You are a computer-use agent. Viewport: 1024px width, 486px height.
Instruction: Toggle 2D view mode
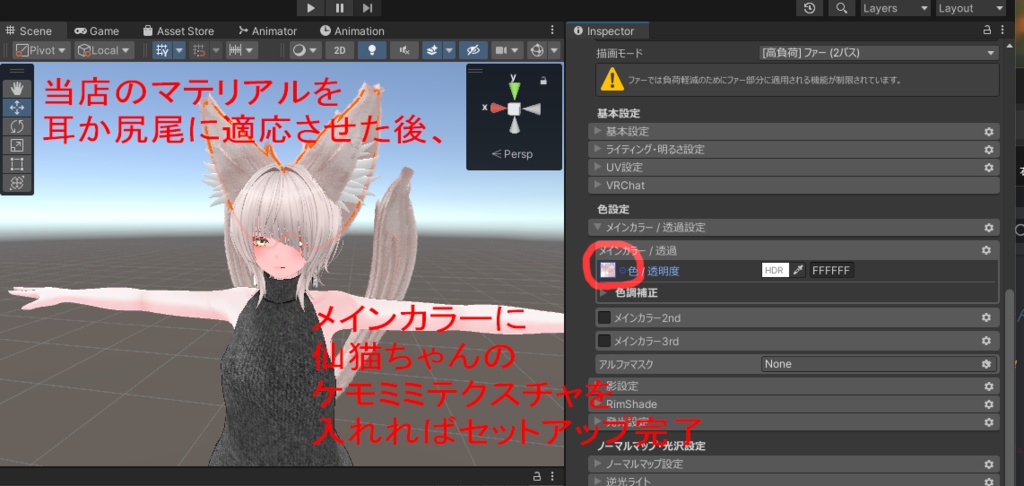coord(340,50)
